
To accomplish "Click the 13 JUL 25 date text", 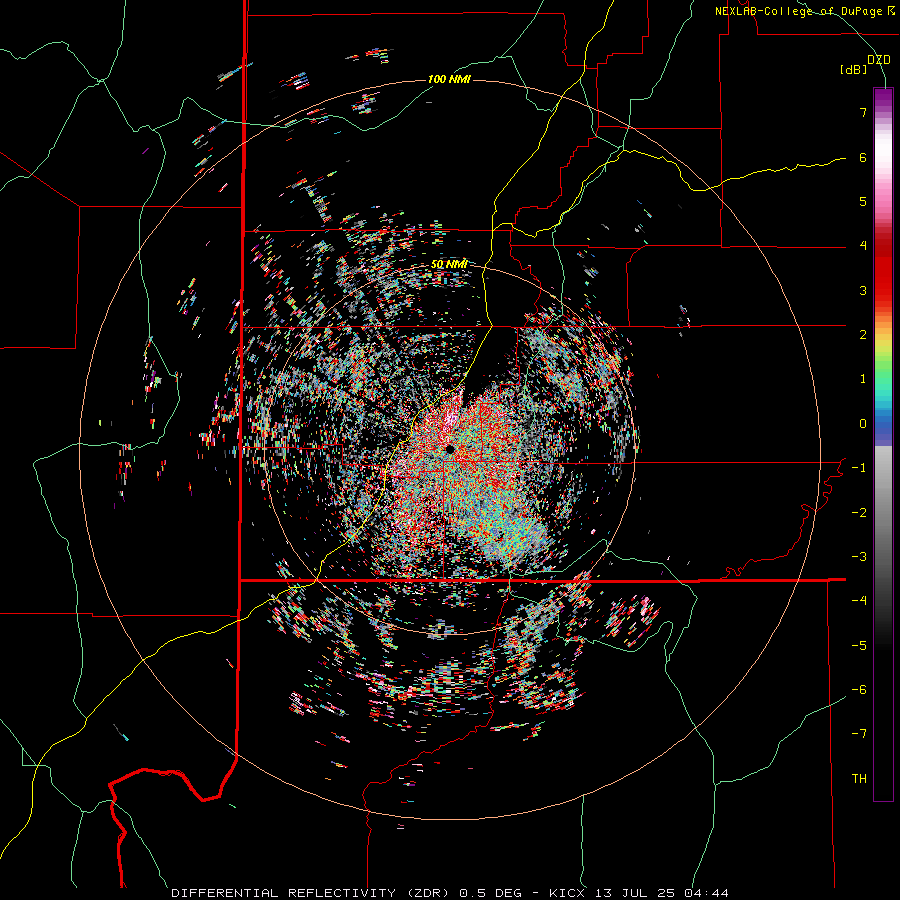I will coord(635,893).
